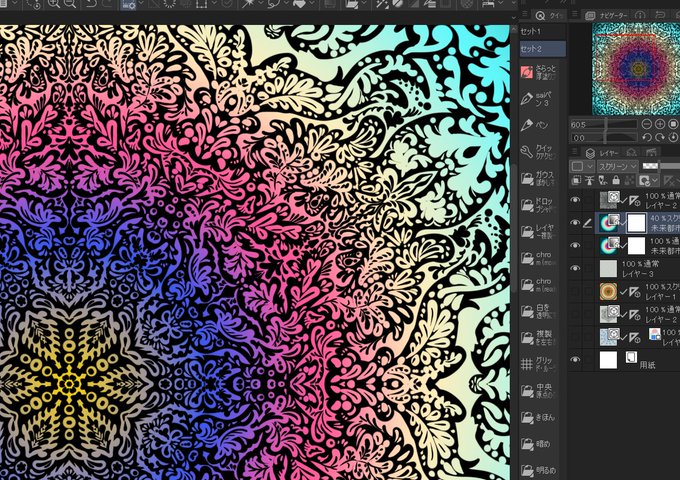680x480 pixels.
Task: Open the スクリーン blend mode dropdown
Action: [x=618, y=166]
